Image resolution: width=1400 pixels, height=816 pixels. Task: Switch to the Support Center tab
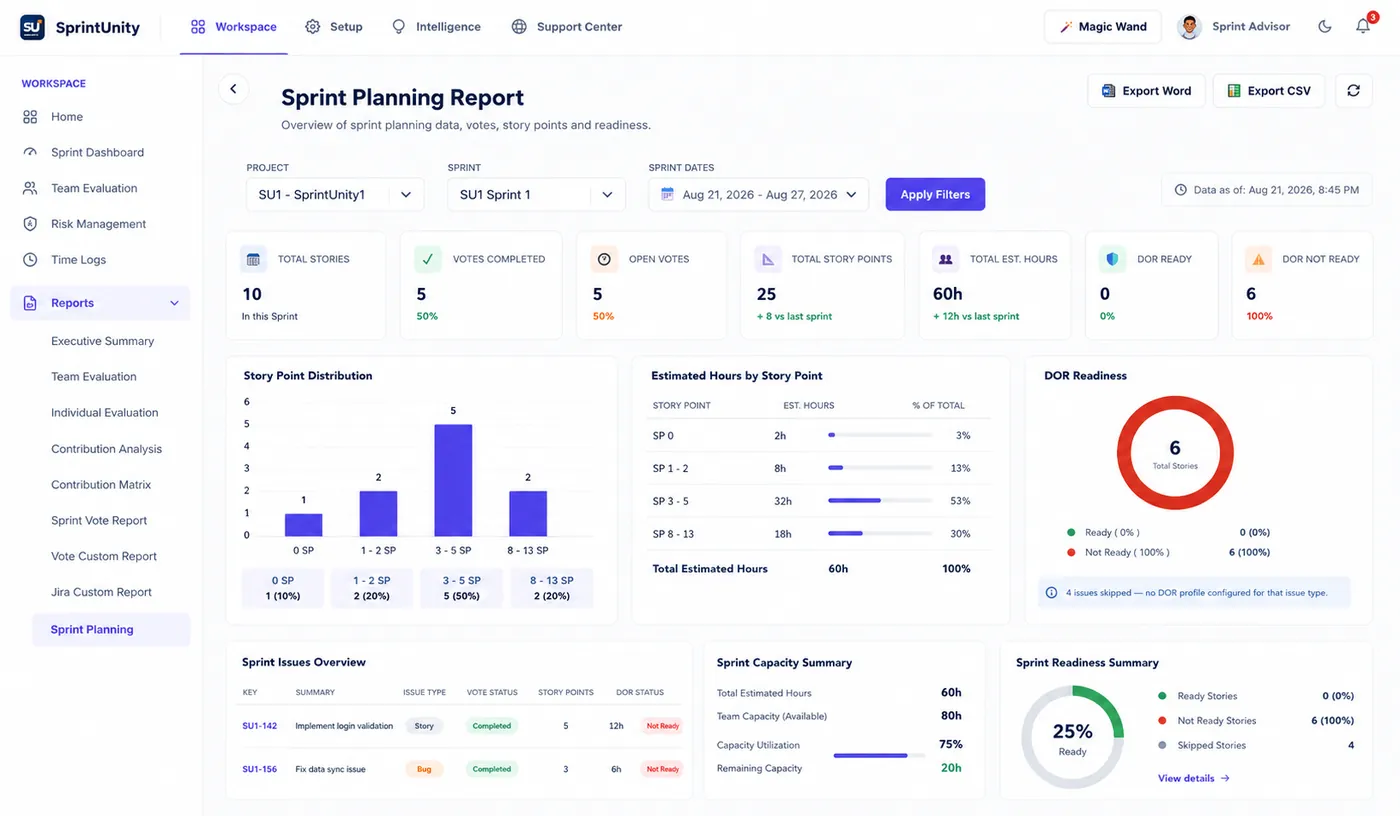pos(567,27)
